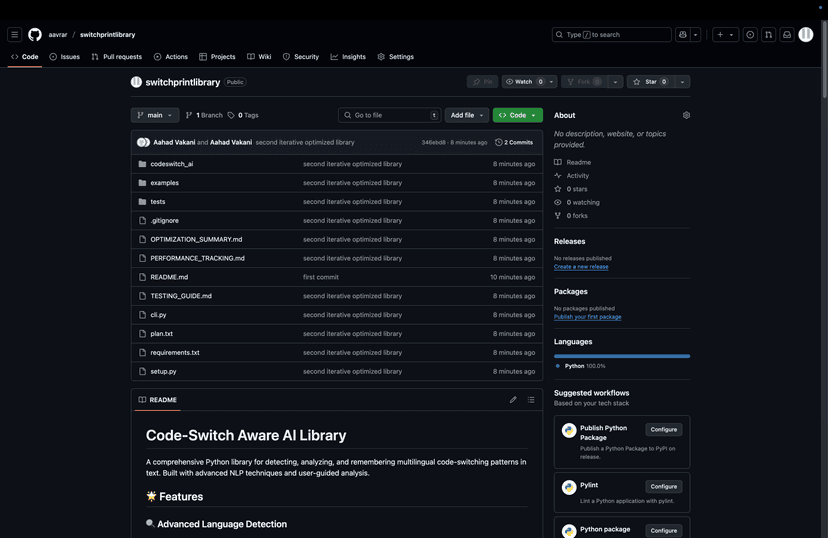Edit README with the pencil icon
The image size is (828, 538).
pyautogui.click(x=513, y=400)
